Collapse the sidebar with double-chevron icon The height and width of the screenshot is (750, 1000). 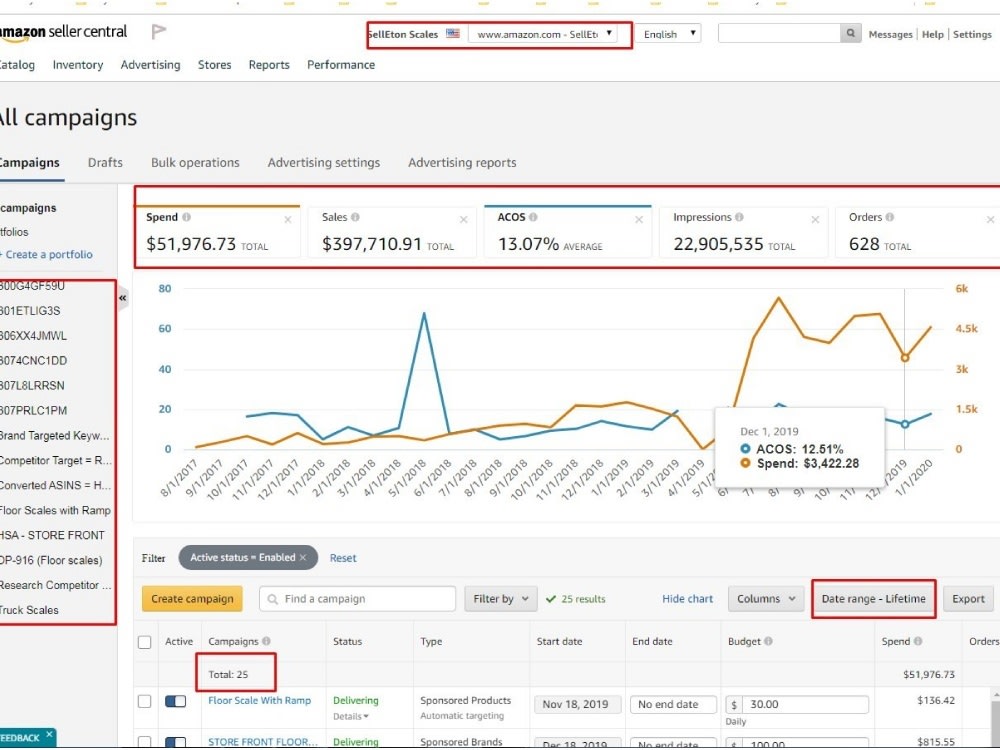(122, 298)
